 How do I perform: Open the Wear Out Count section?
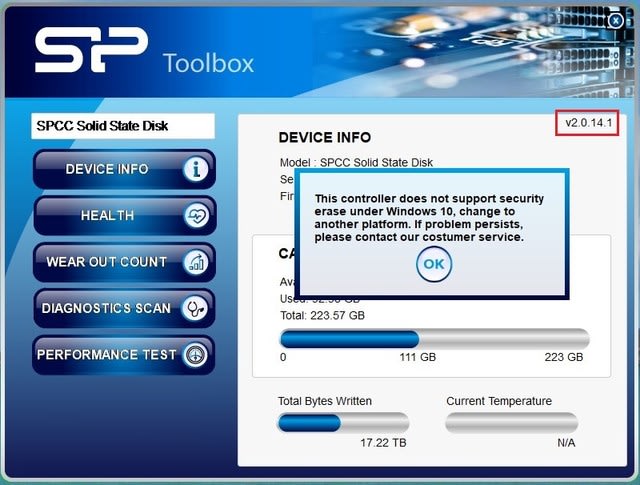[x=124, y=262]
